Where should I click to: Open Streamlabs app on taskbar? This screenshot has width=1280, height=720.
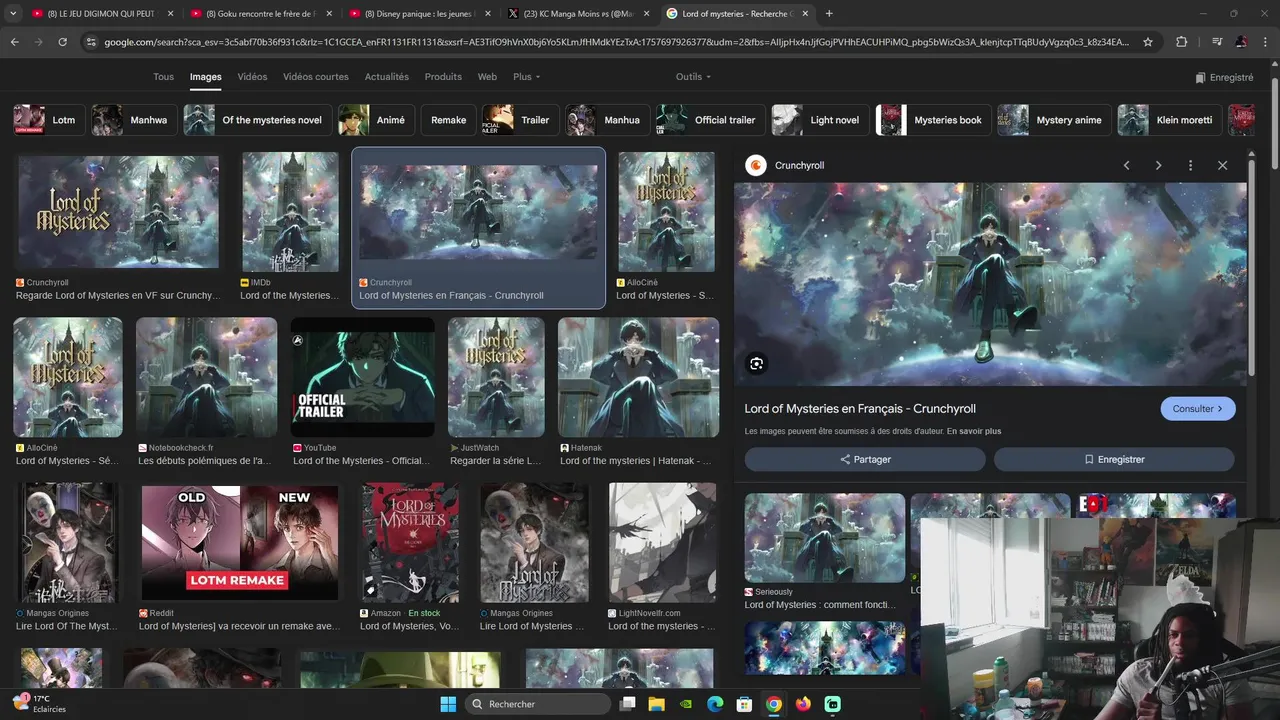pos(832,704)
